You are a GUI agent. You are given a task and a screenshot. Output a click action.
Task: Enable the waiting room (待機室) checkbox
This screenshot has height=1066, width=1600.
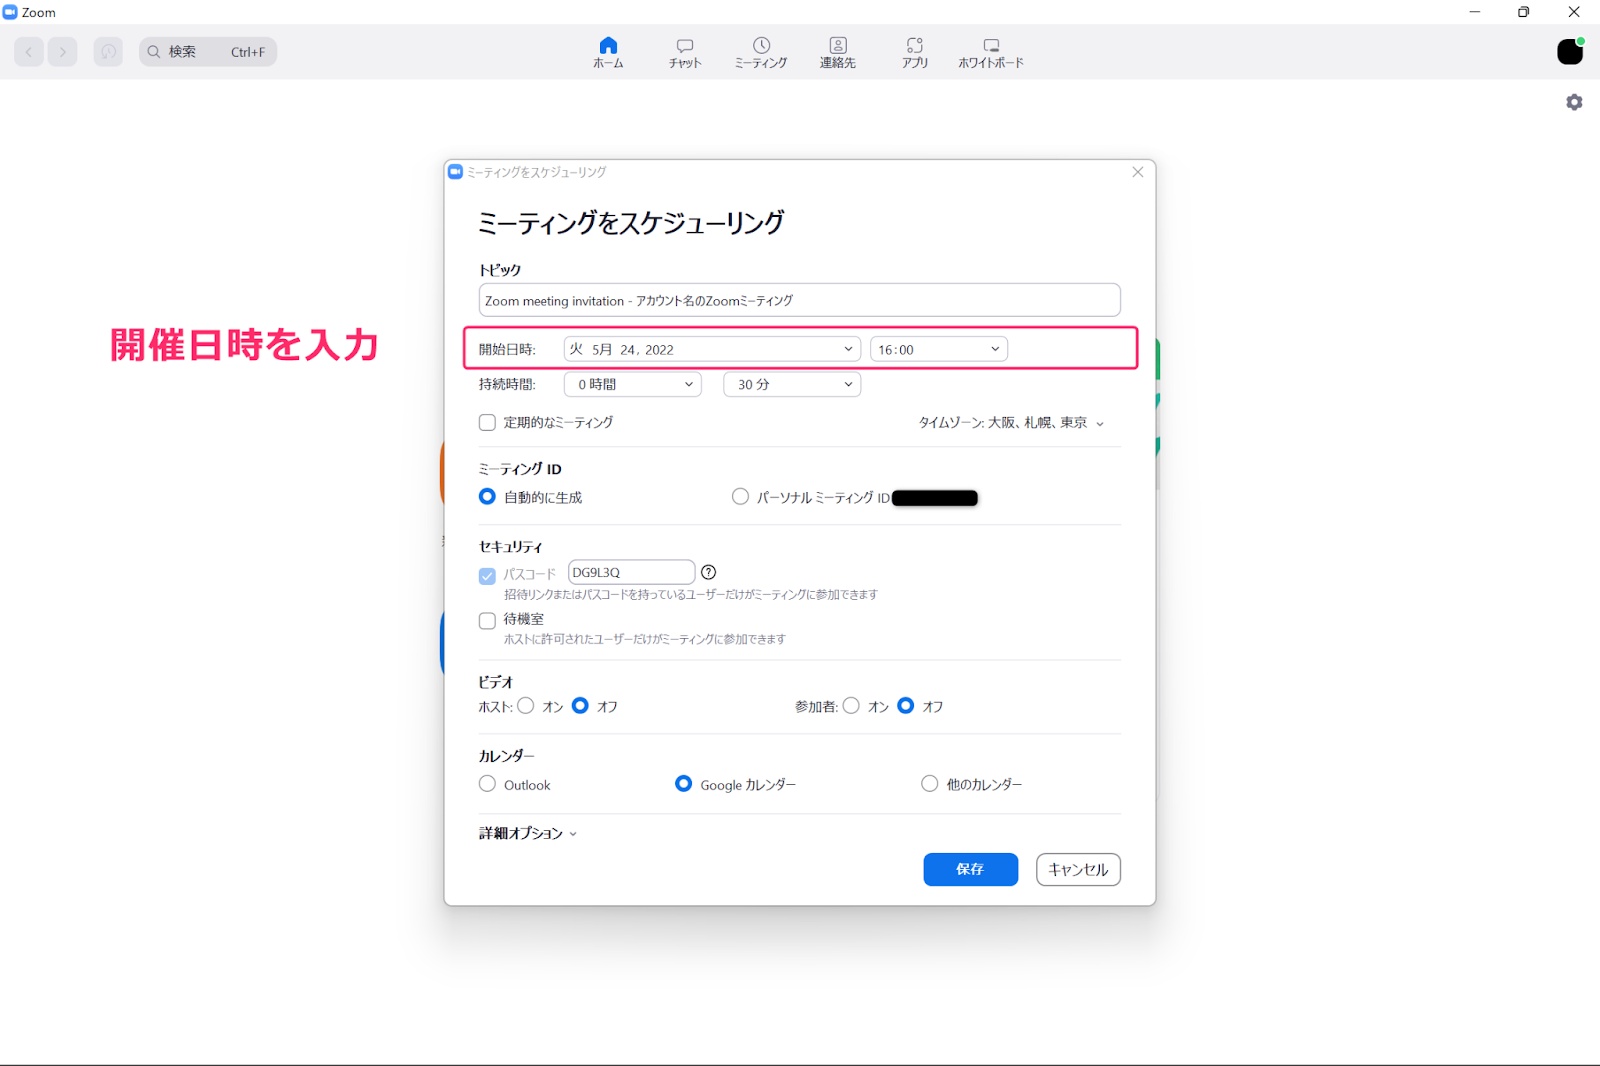[x=488, y=620]
